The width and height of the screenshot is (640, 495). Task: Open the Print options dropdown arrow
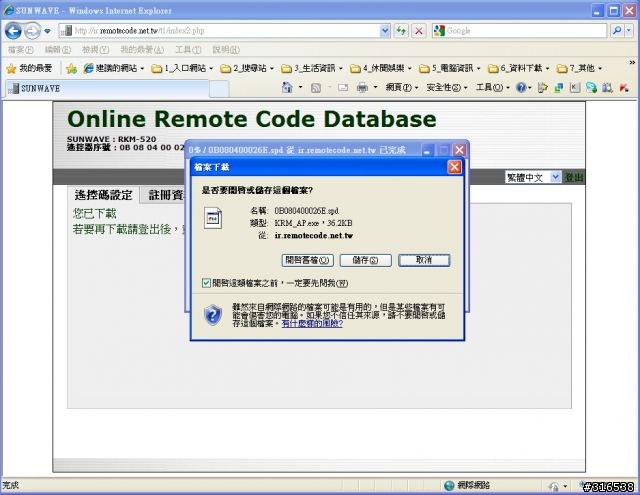[375, 88]
